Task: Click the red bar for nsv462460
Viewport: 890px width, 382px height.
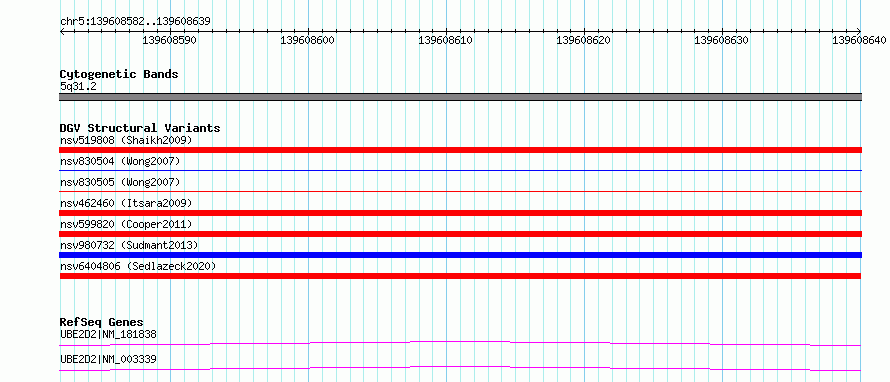Action: click(x=460, y=213)
